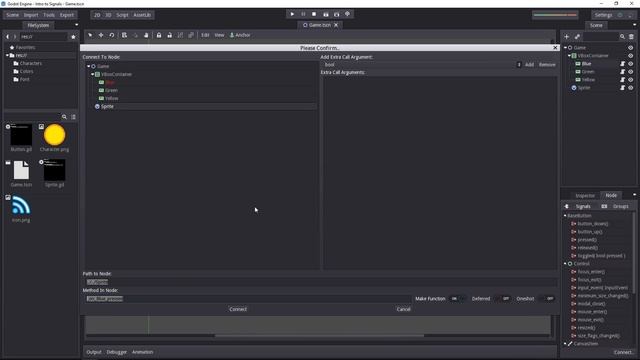Switch to the Script workspace

[x=122, y=15]
